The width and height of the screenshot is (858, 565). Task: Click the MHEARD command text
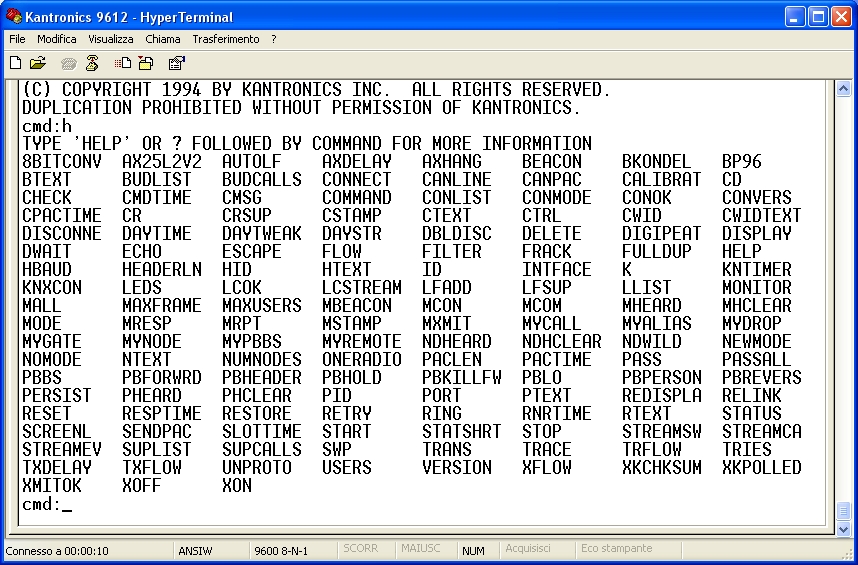(652, 306)
